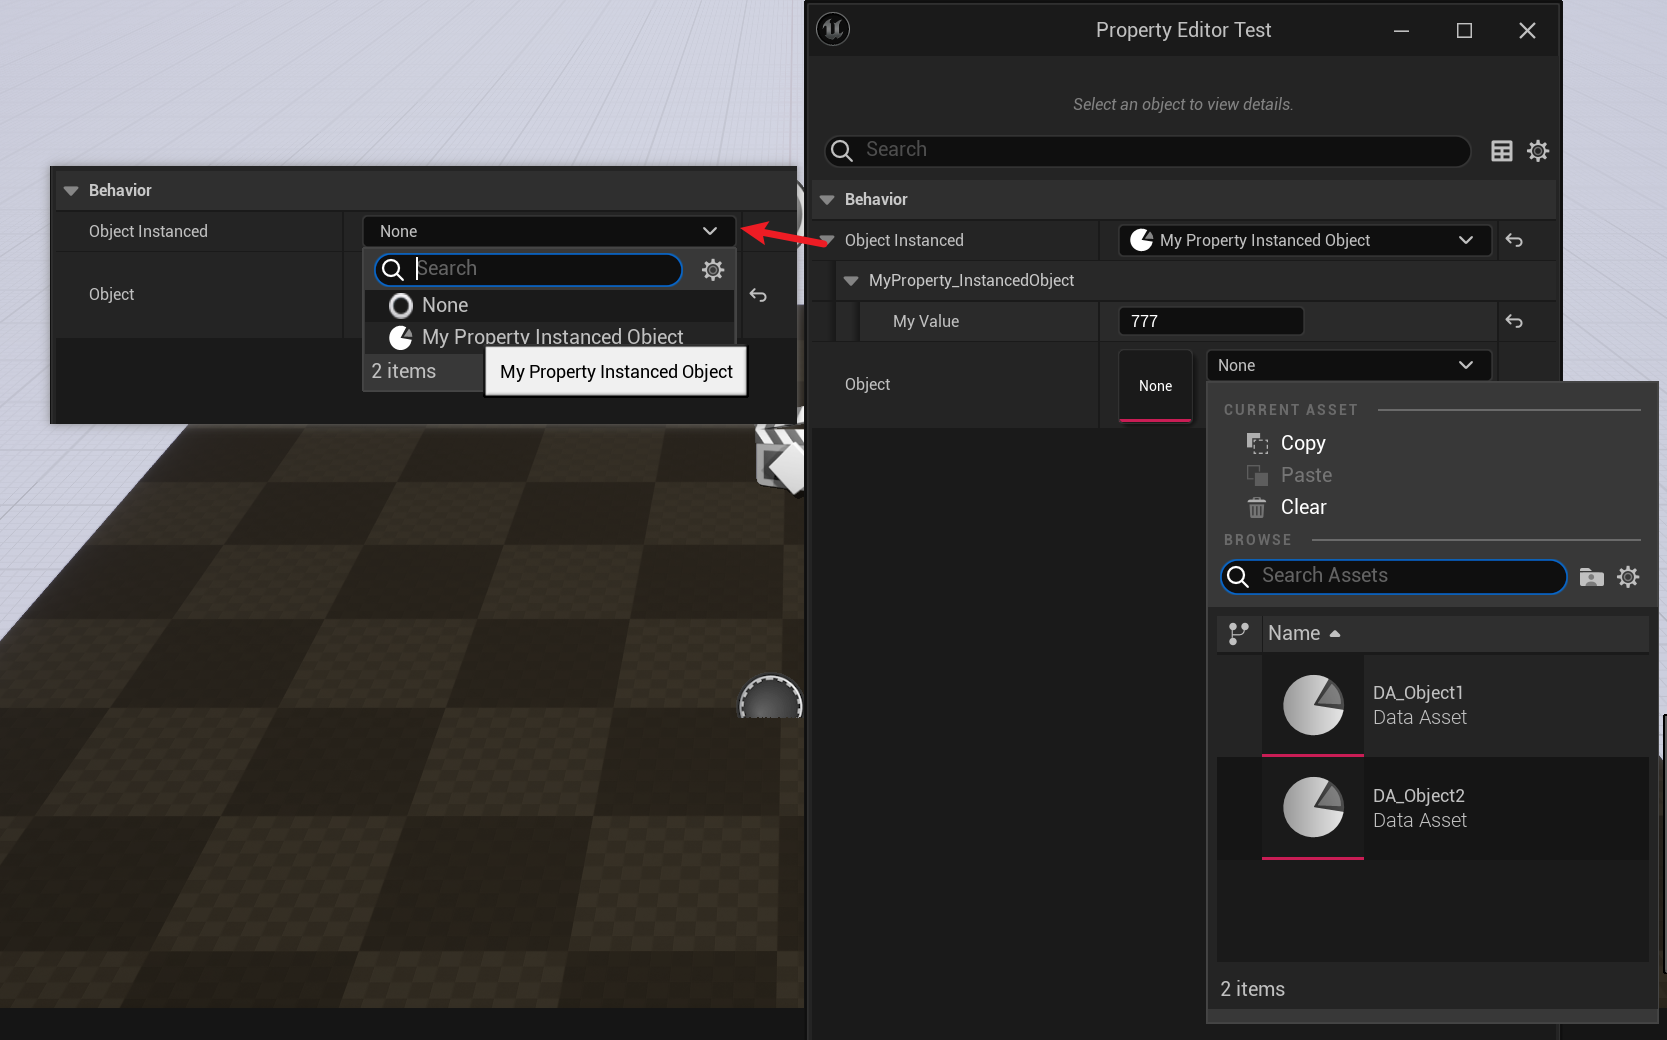Click folder icon next to Search Assets
This screenshot has height=1040, width=1667.
click(1591, 577)
